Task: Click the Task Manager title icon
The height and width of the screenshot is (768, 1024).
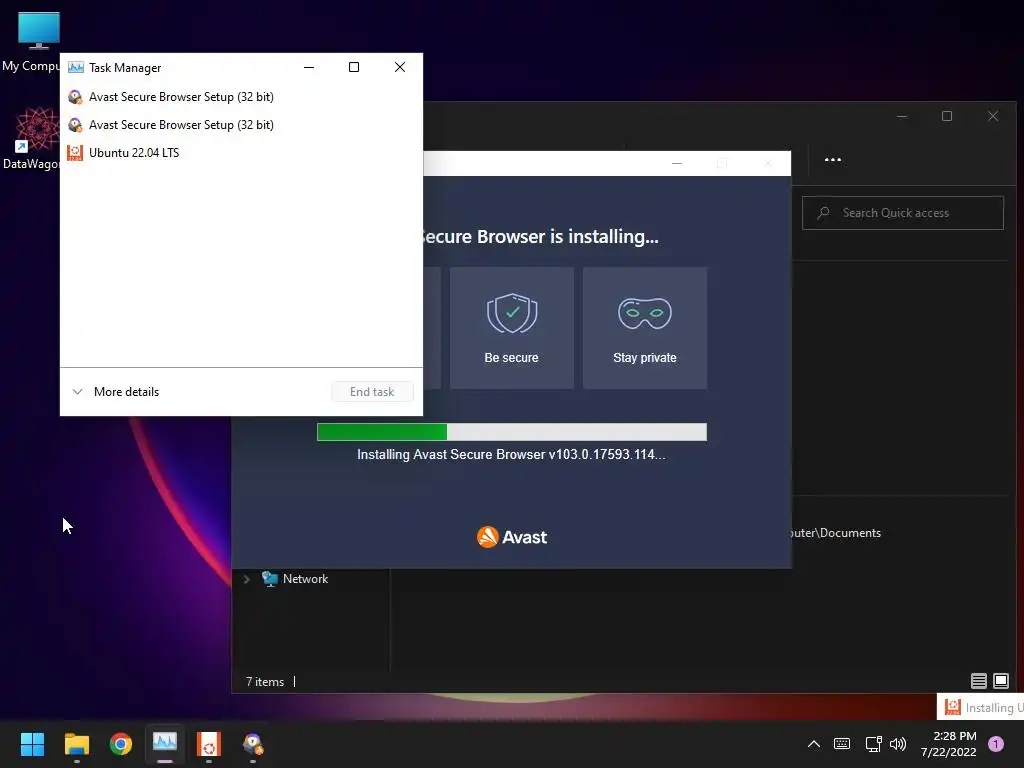Action: tap(76, 67)
